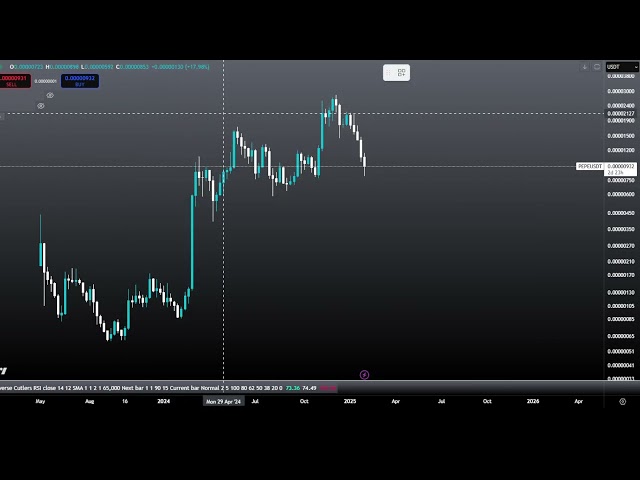Click the drag handle on floating toolbar
This screenshot has width=640, height=480.
pyautogui.click(x=390, y=72)
